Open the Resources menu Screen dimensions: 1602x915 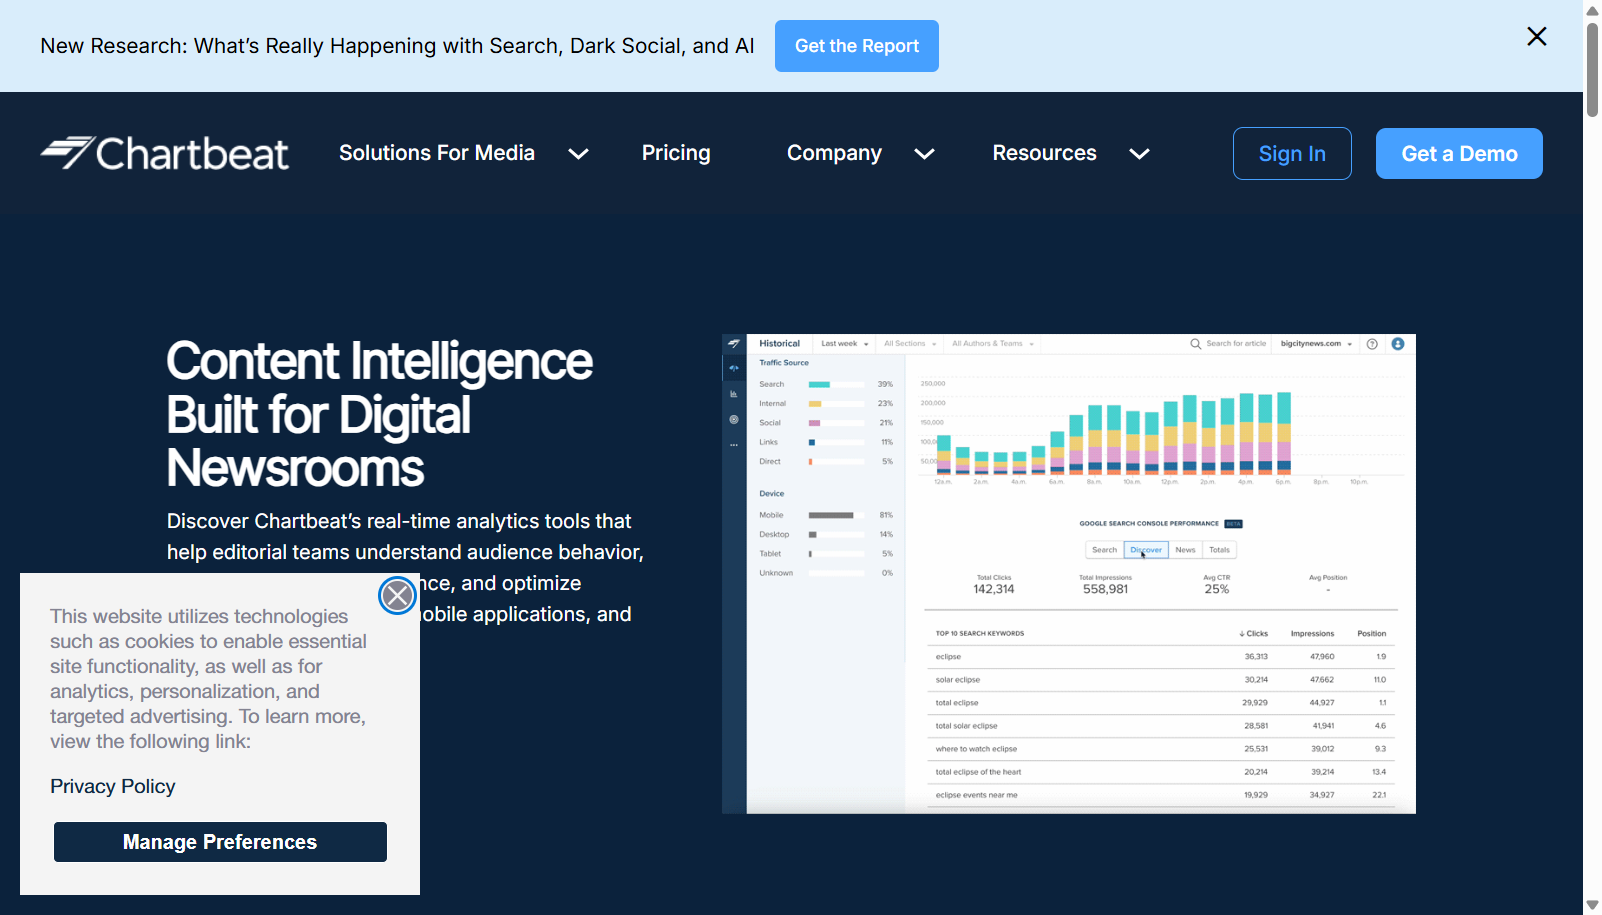(1044, 153)
